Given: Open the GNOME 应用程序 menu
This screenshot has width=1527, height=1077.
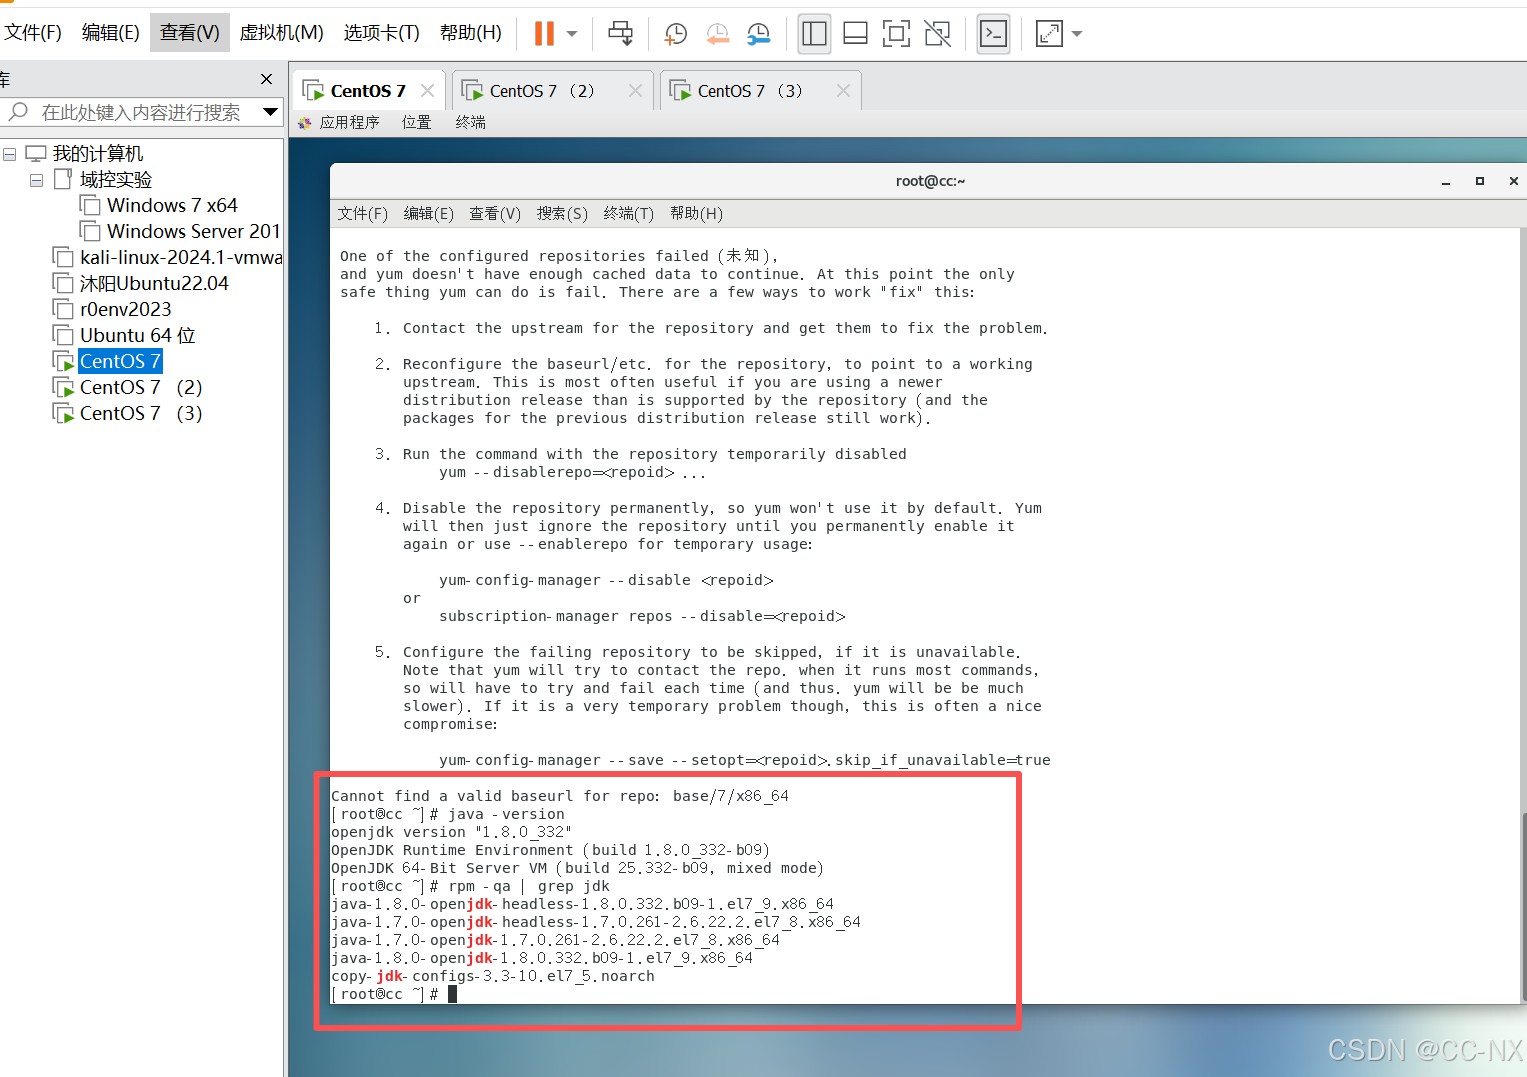Looking at the screenshot, I should tap(349, 123).
